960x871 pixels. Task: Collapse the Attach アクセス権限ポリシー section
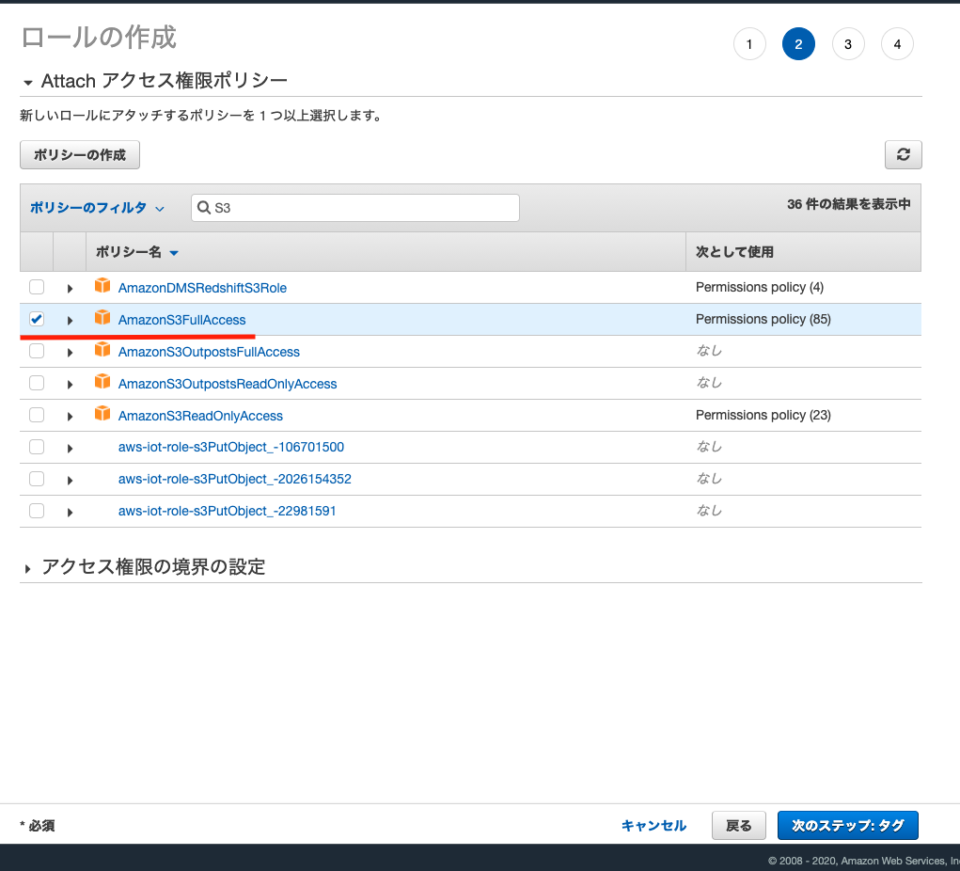(x=28, y=82)
